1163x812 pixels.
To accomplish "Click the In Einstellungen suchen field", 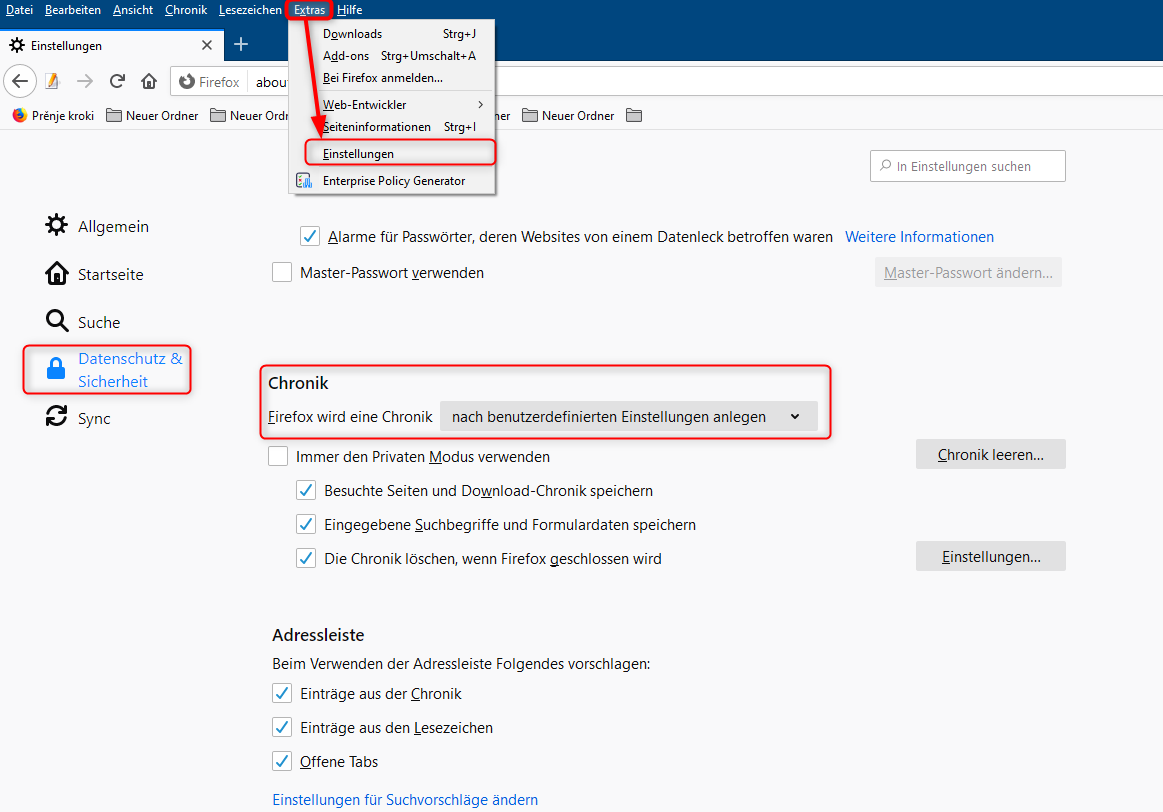I will click(967, 166).
